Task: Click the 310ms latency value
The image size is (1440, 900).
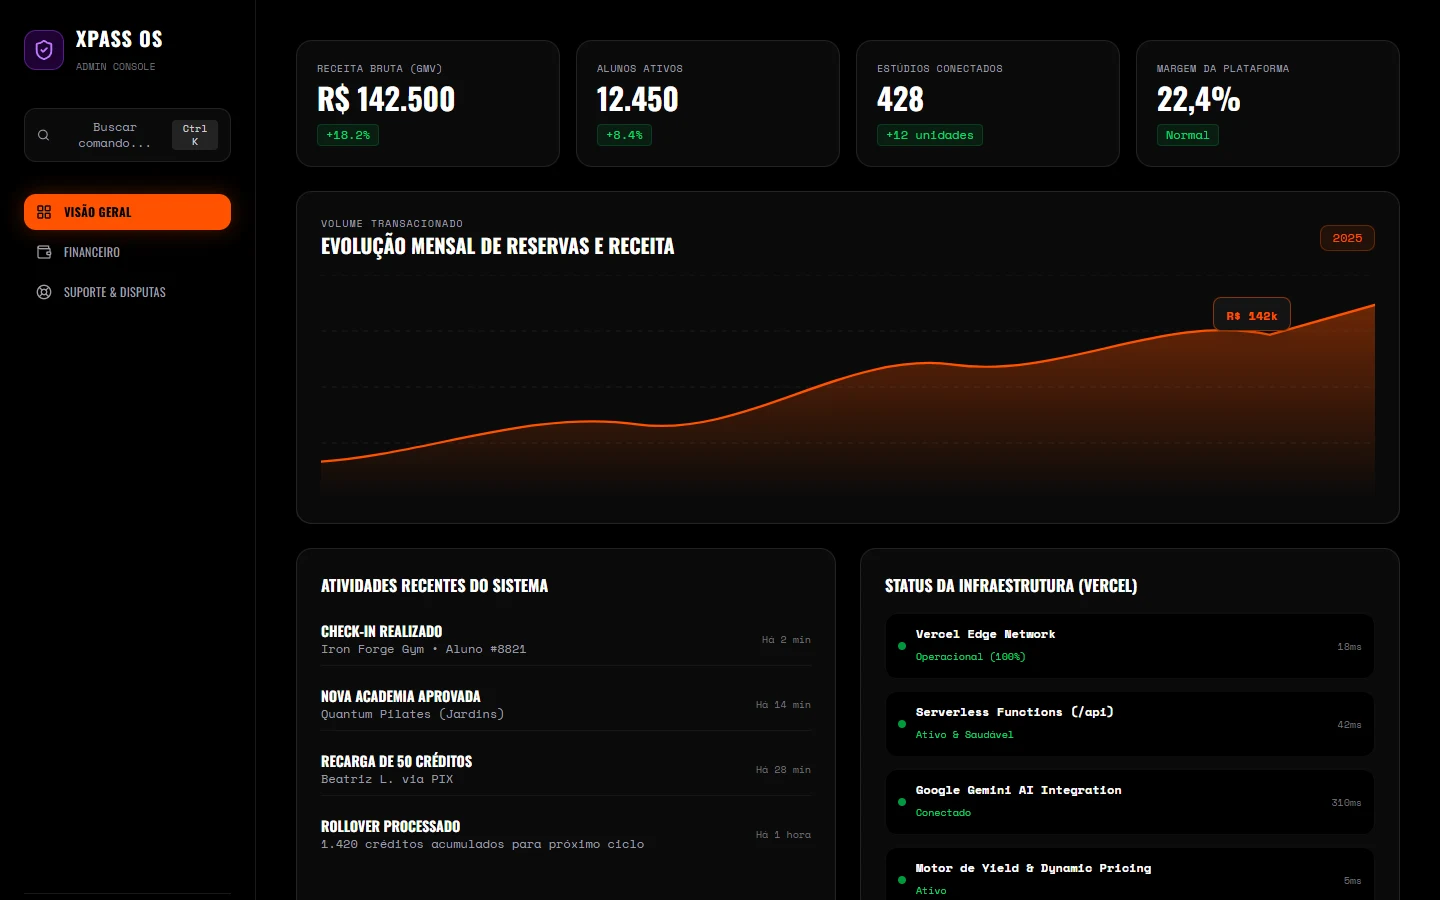Action: tap(1346, 803)
